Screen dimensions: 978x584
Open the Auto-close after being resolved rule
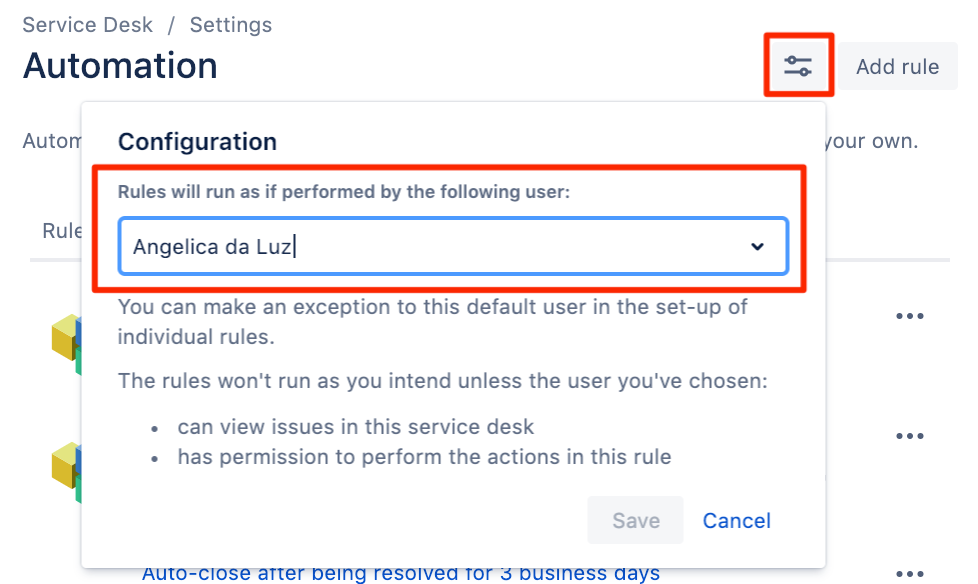pyautogui.click(x=400, y=574)
